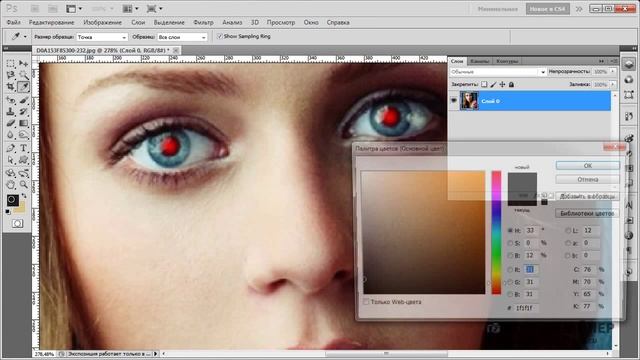Select the R (red) radio button

pyautogui.click(x=510, y=269)
